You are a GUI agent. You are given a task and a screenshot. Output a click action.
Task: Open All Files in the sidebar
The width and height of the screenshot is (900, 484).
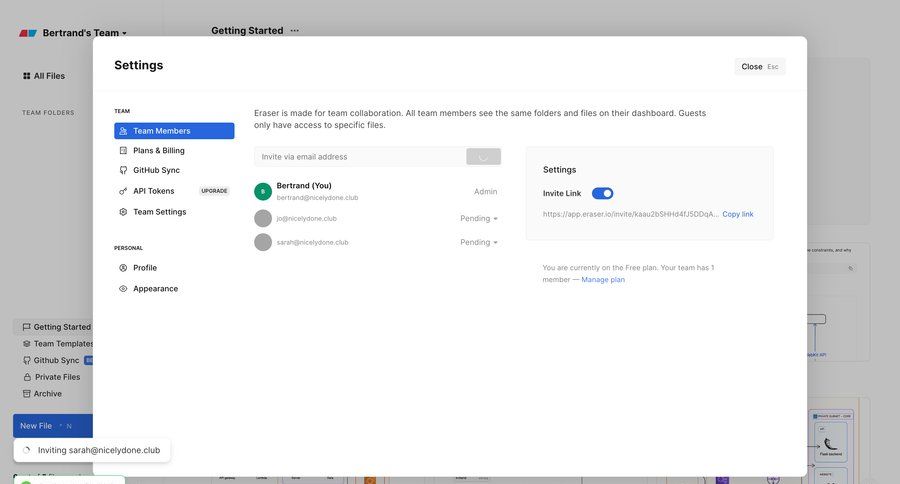[48, 76]
